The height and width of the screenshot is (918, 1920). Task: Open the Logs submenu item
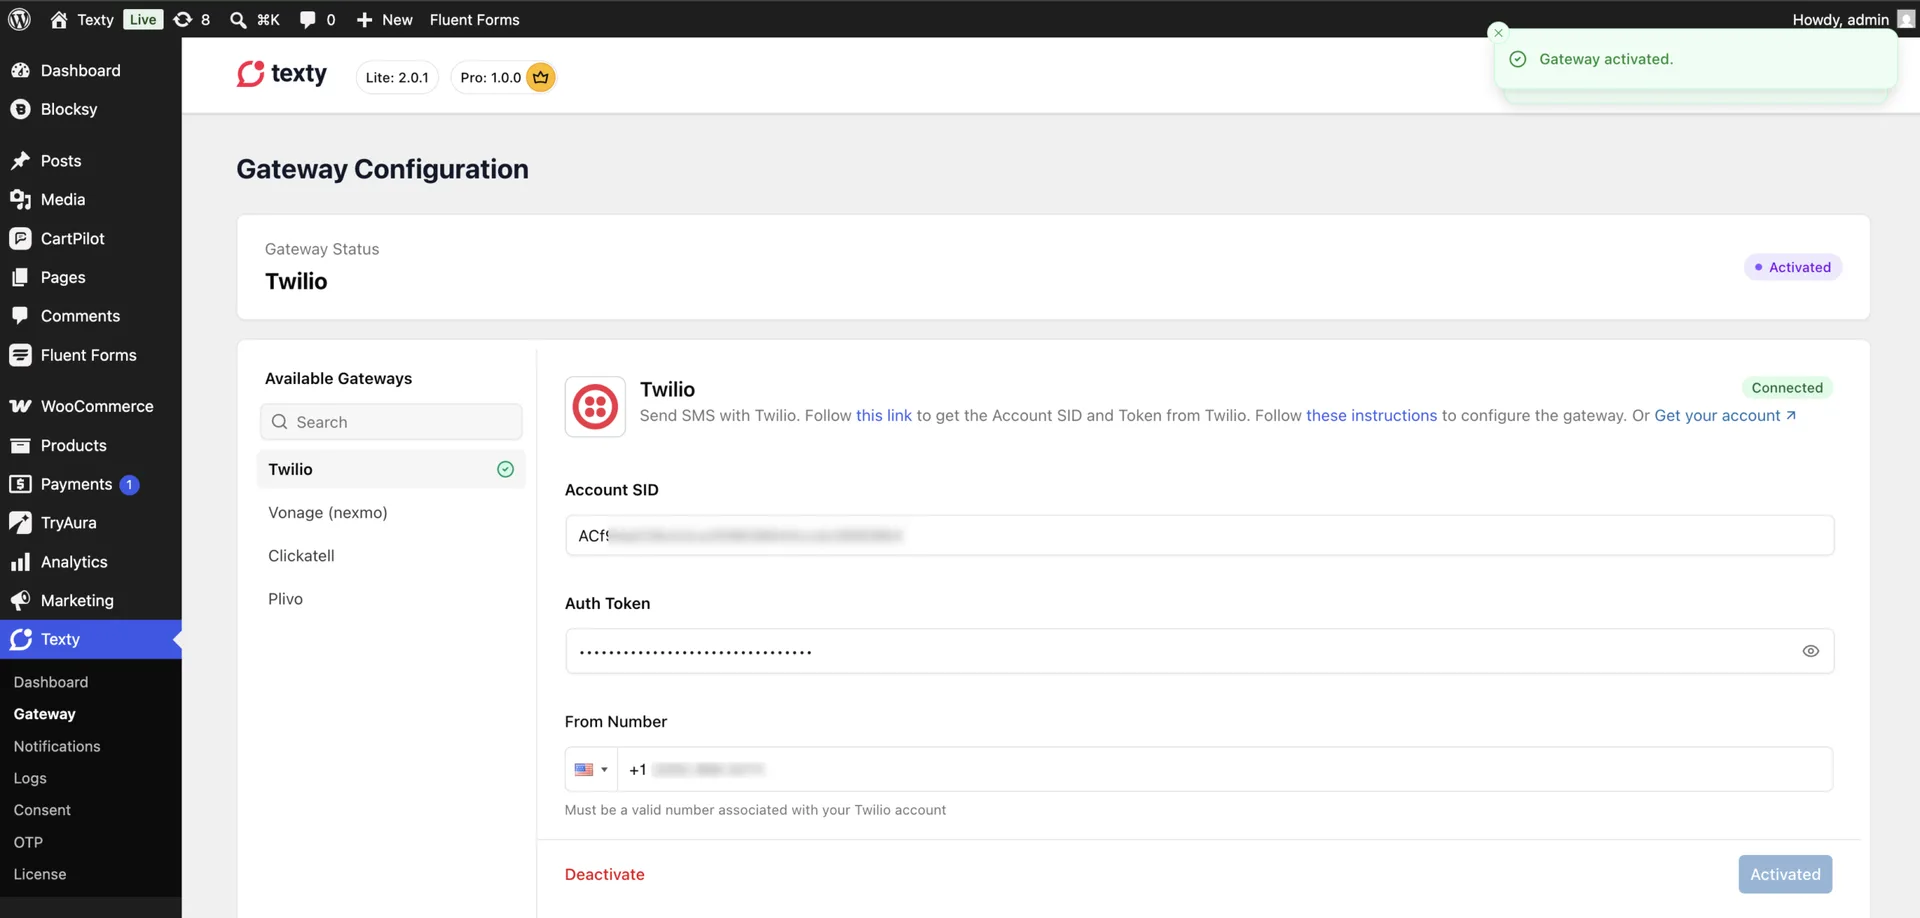(30, 778)
